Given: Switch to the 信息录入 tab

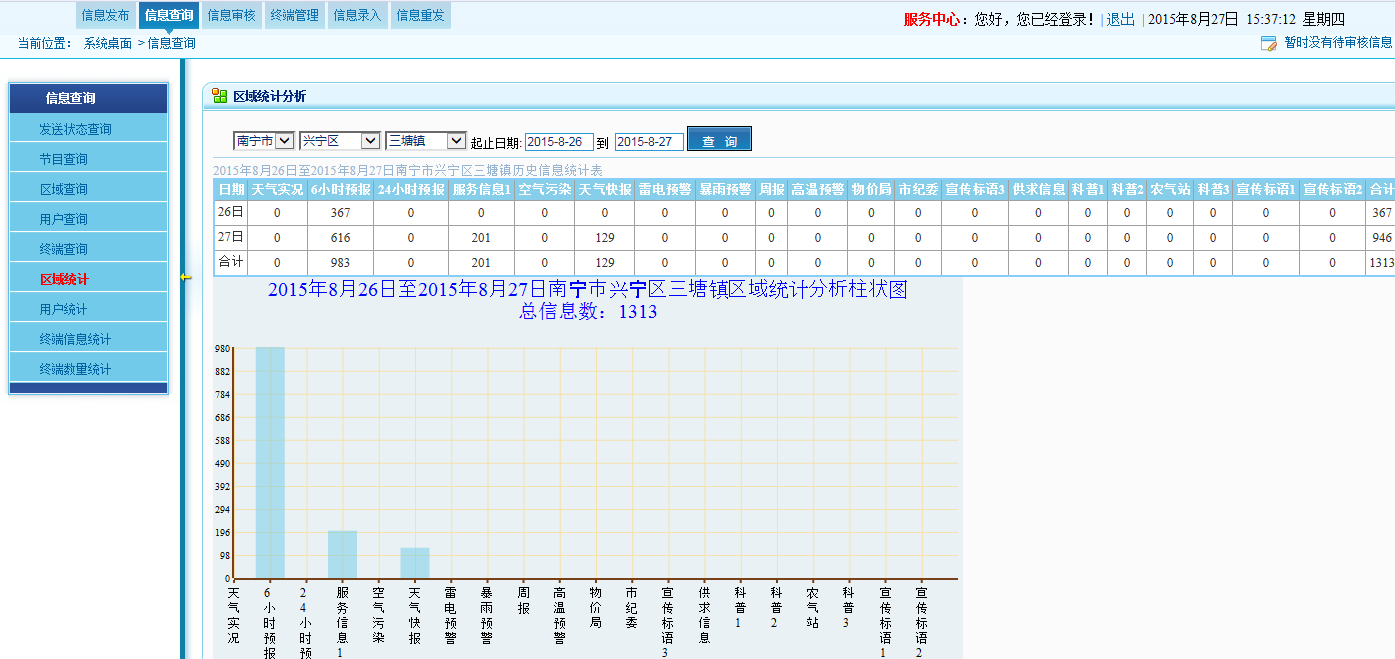Looking at the screenshot, I should (x=357, y=15).
